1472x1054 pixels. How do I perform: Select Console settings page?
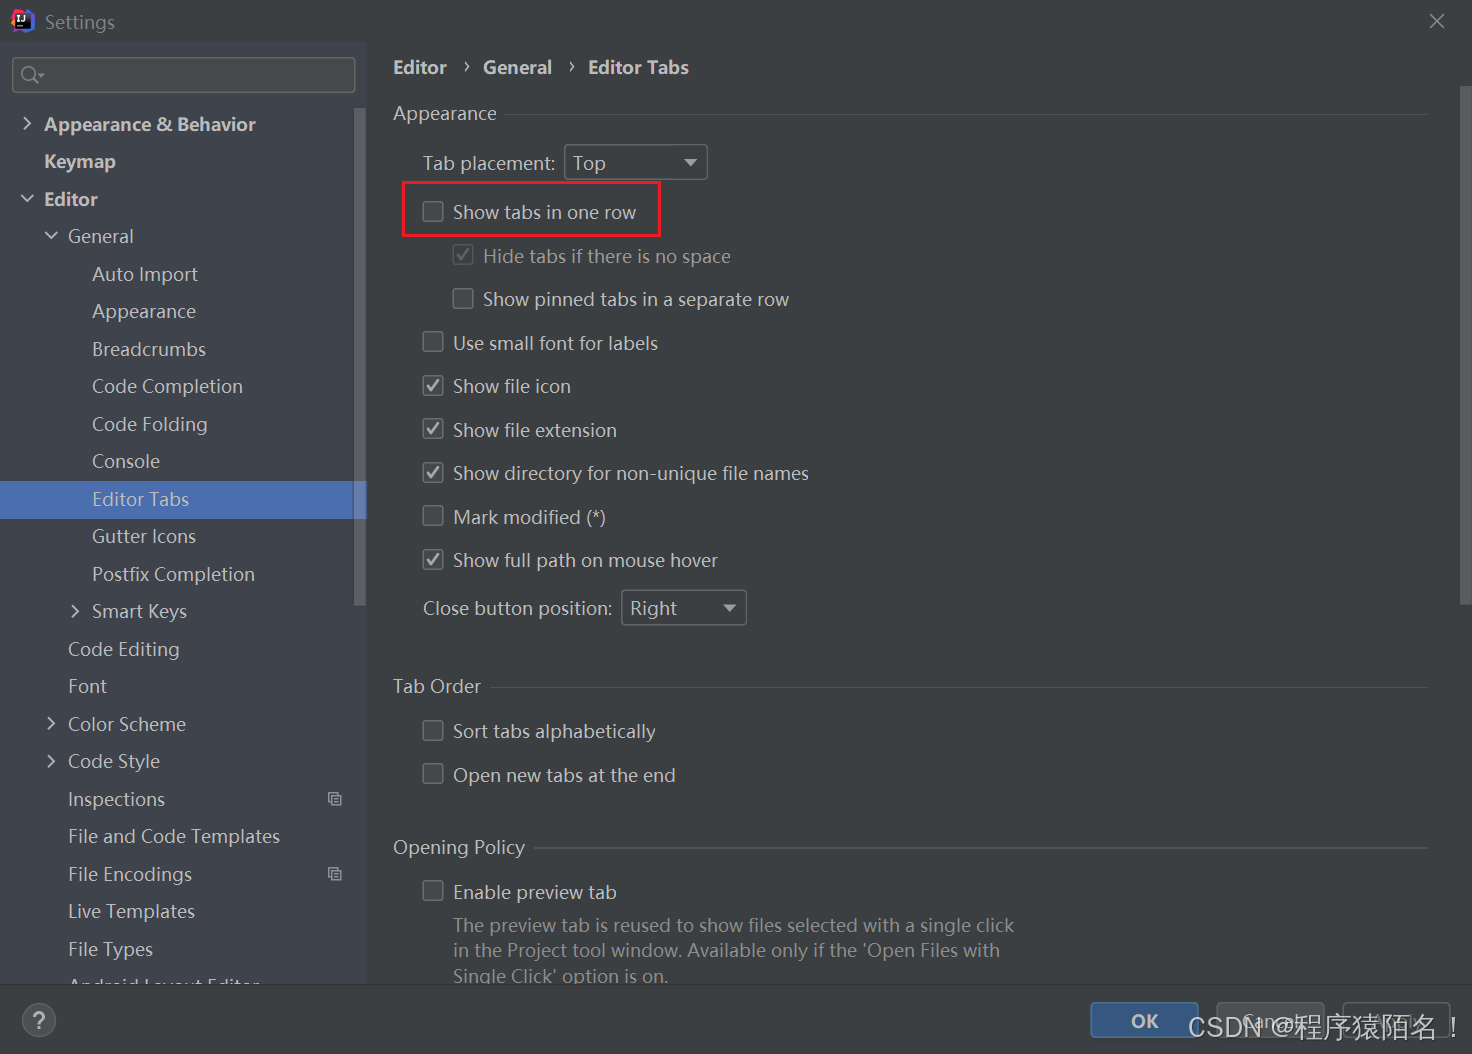tap(126, 461)
